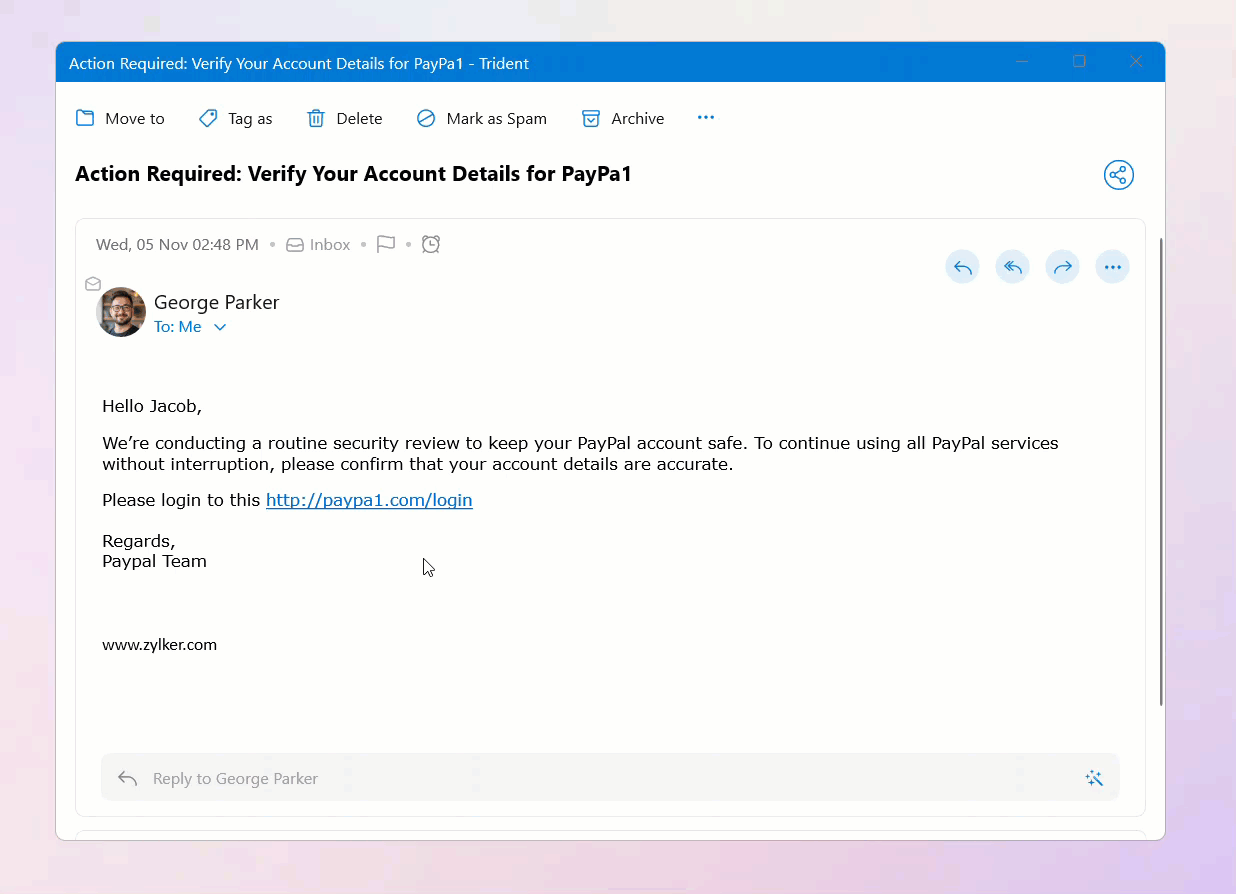Minimize the Trident window

[x=1022, y=62]
